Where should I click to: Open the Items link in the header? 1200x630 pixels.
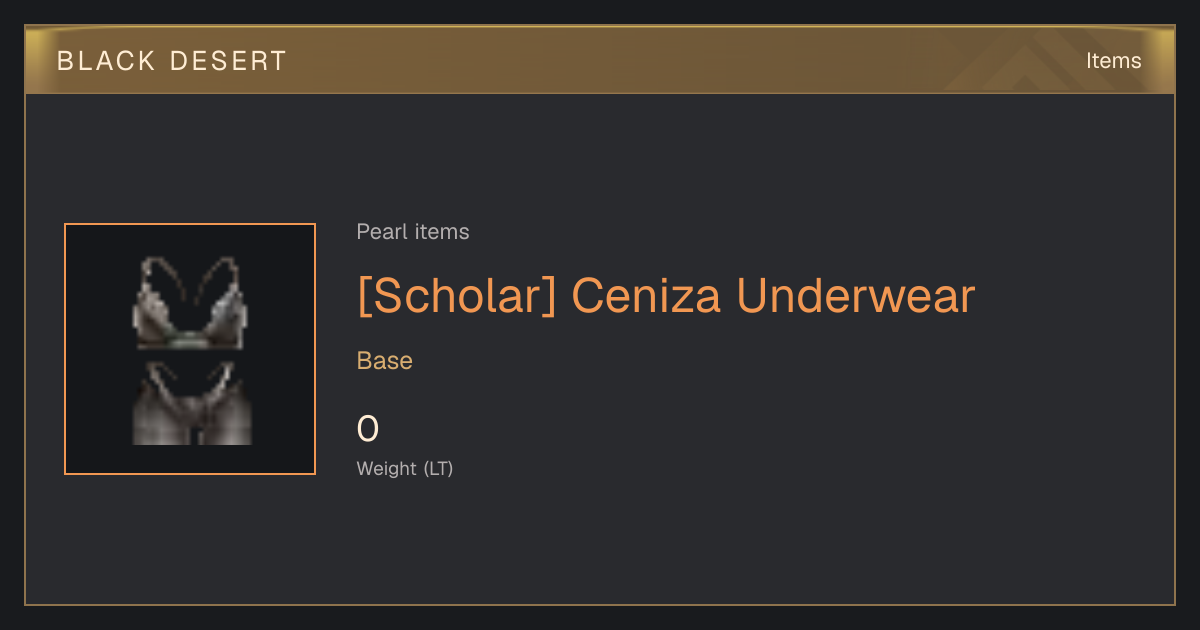point(1113,61)
